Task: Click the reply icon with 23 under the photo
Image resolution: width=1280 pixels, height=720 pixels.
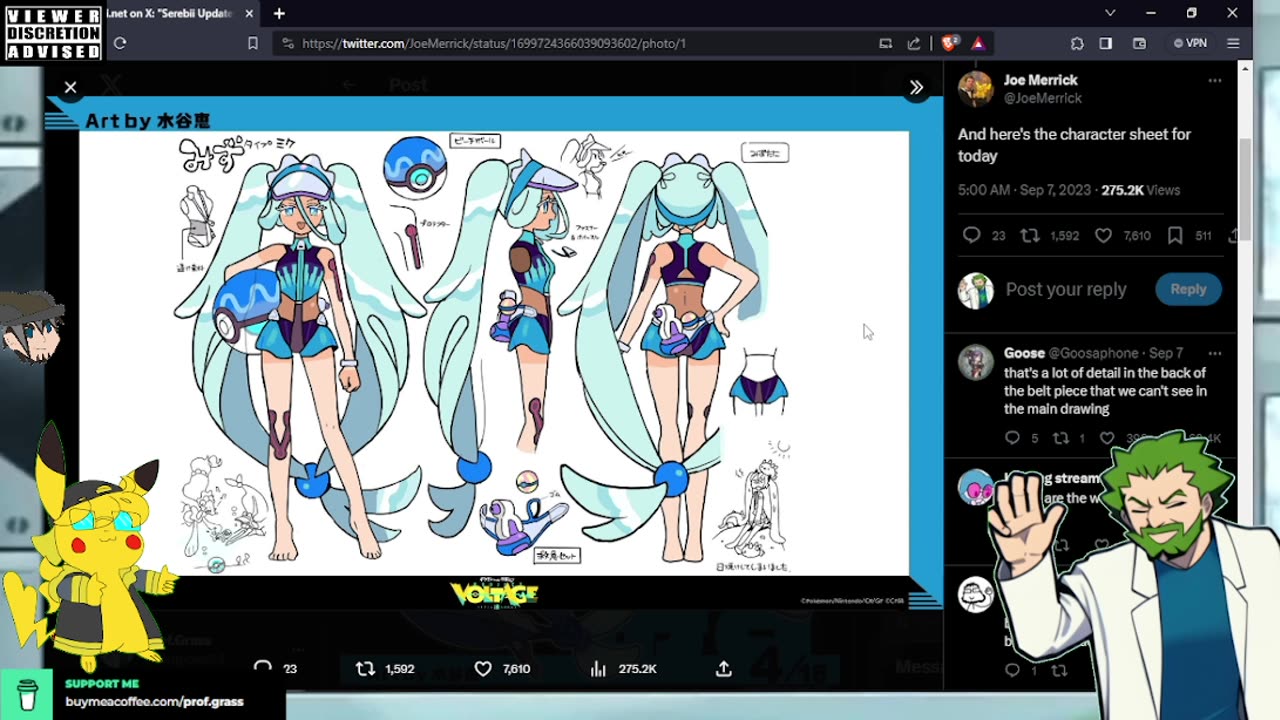Action: tap(264, 668)
